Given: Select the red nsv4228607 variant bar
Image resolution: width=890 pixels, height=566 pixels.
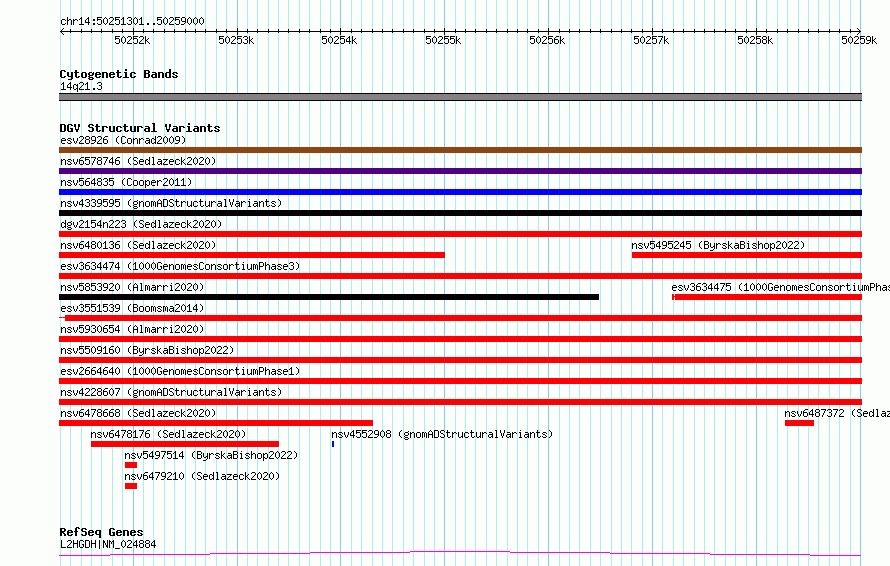Looking at the screenshot, I should (460, 402).
